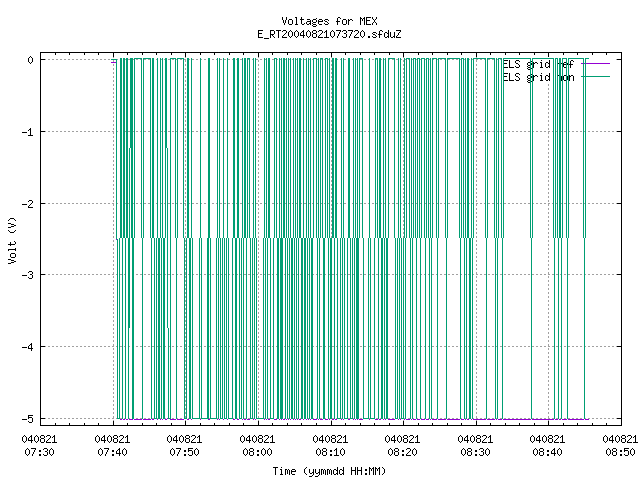640x480 pixels.
Task: Click the 'ELS grid ref' legend label
Action: pyautogui.click(x=538, y=64)
